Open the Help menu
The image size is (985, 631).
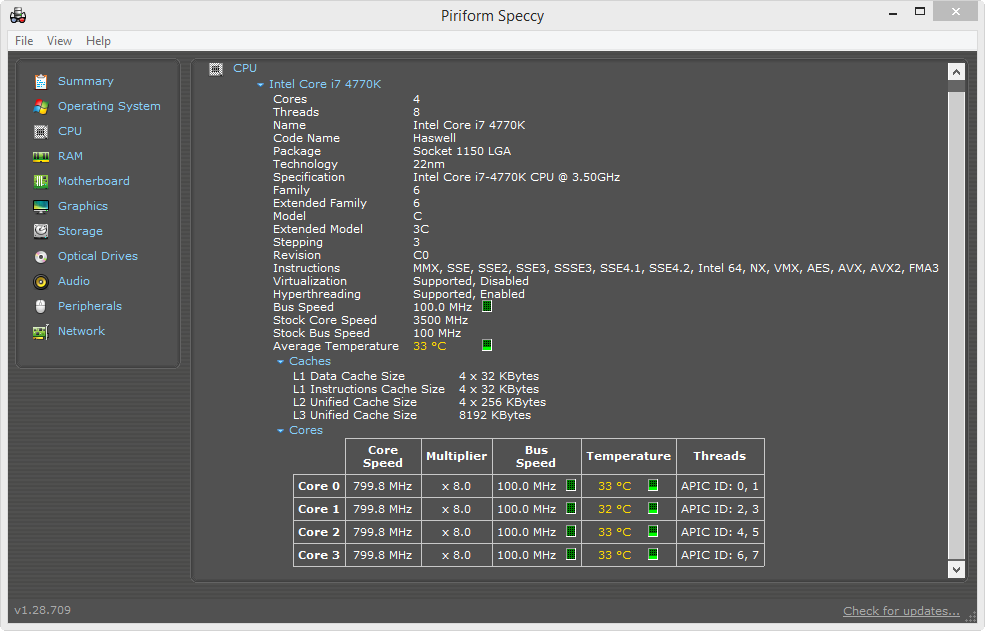(x=99, y=41)
